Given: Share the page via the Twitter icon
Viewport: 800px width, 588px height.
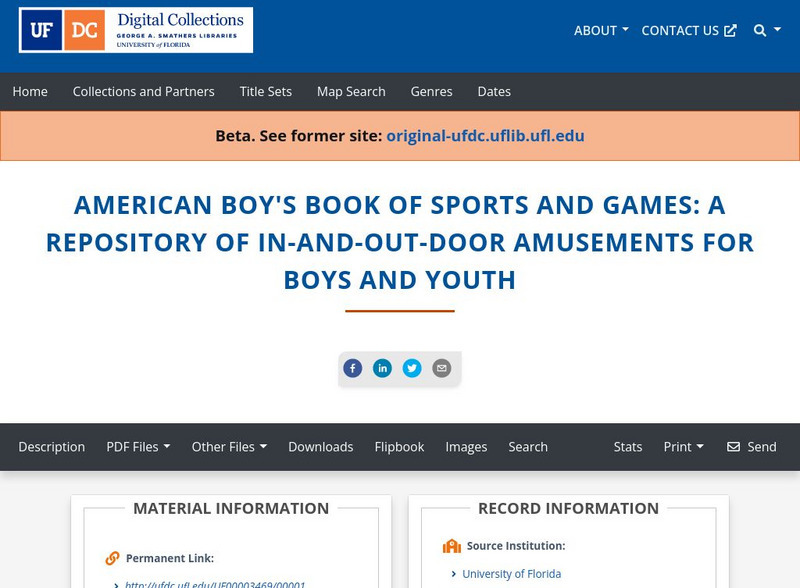Looking at the screenshot, I should point(411,368).
